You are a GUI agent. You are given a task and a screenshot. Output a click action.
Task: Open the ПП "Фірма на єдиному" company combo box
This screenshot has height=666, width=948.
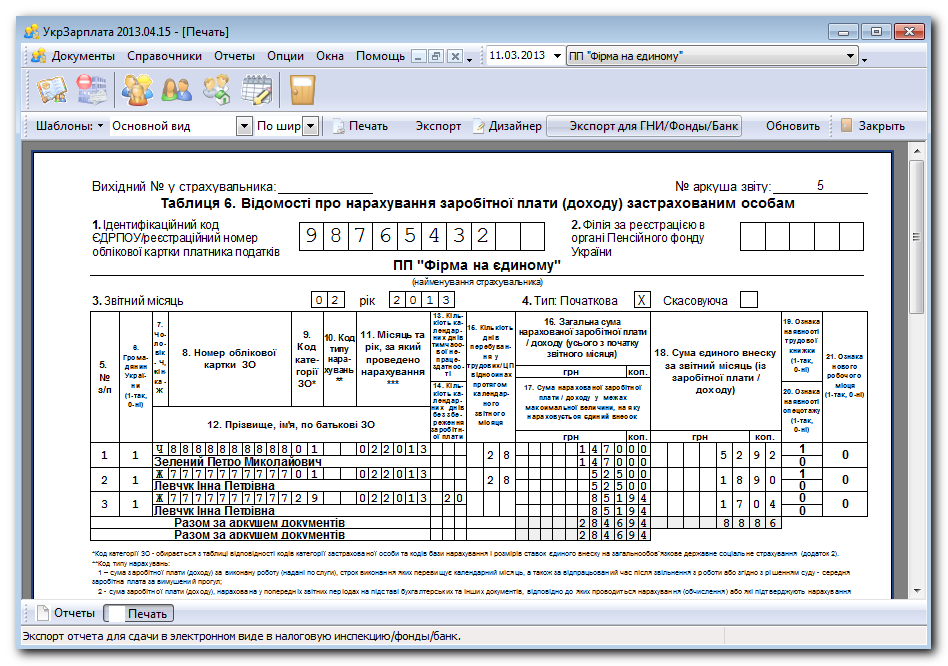(x=713, y=56)
